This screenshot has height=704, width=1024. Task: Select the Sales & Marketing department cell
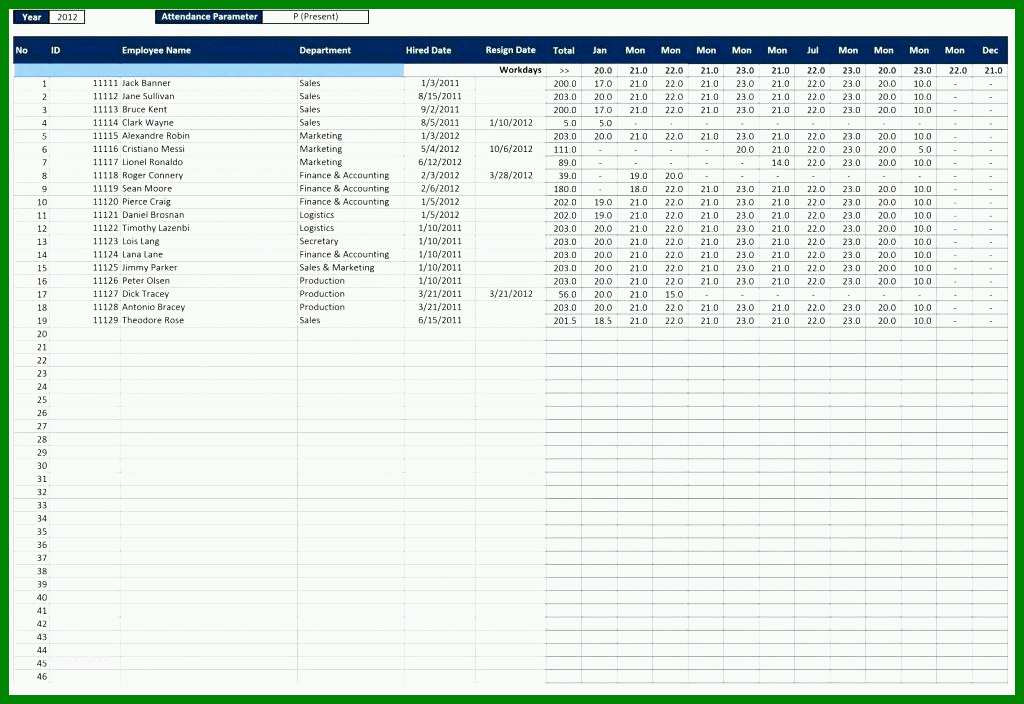coord(337,268)
